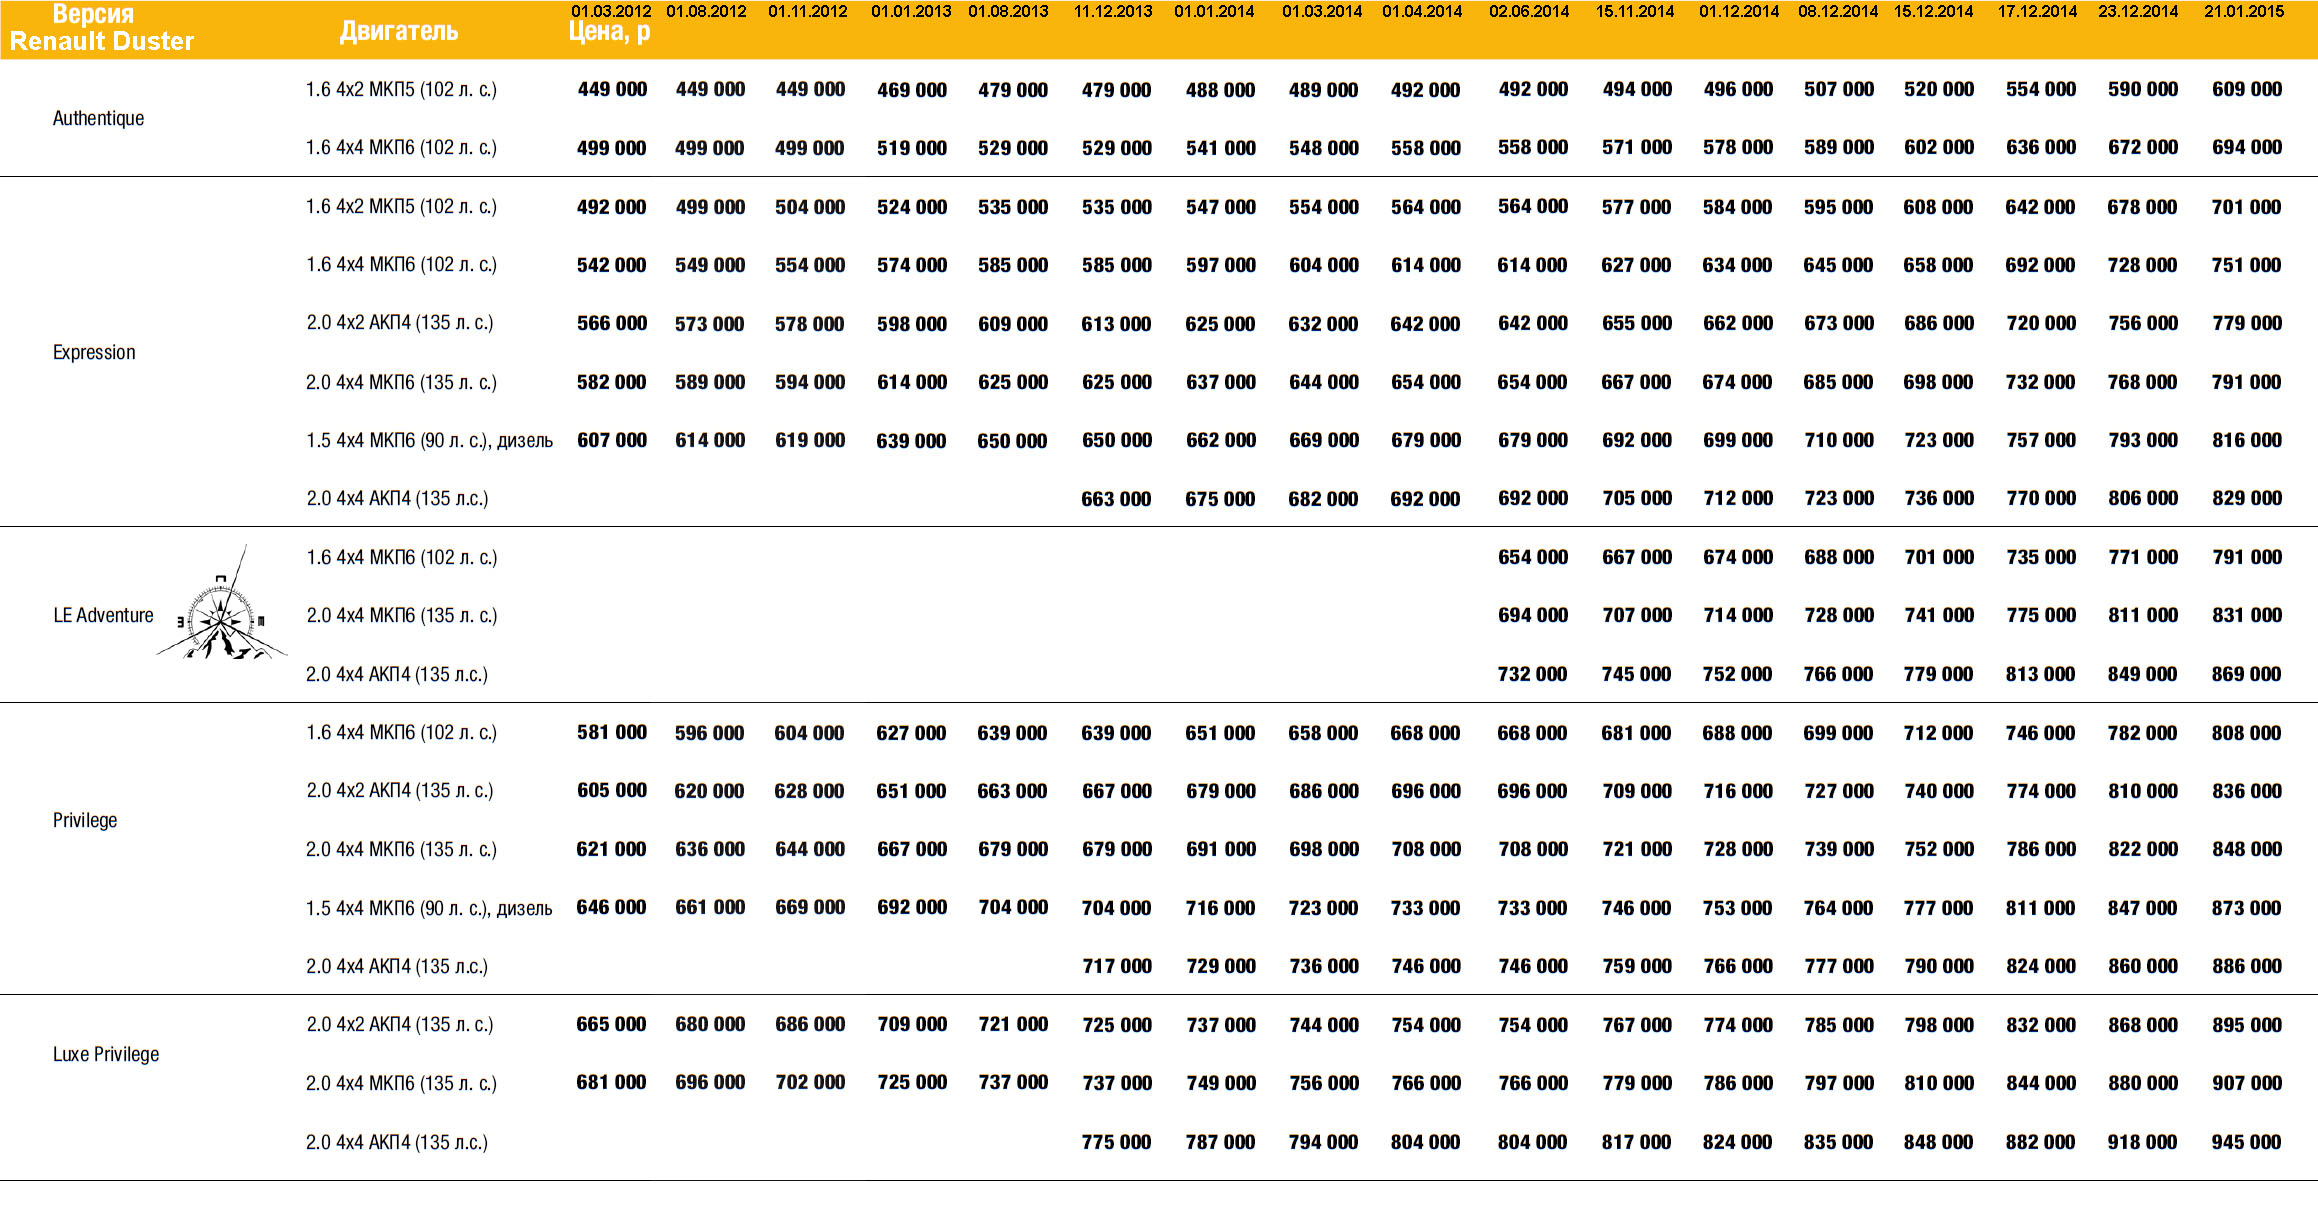The image size is (2318, 1213).
Task: Click the price cell '607 000'
Action: [x=612, y=440]
